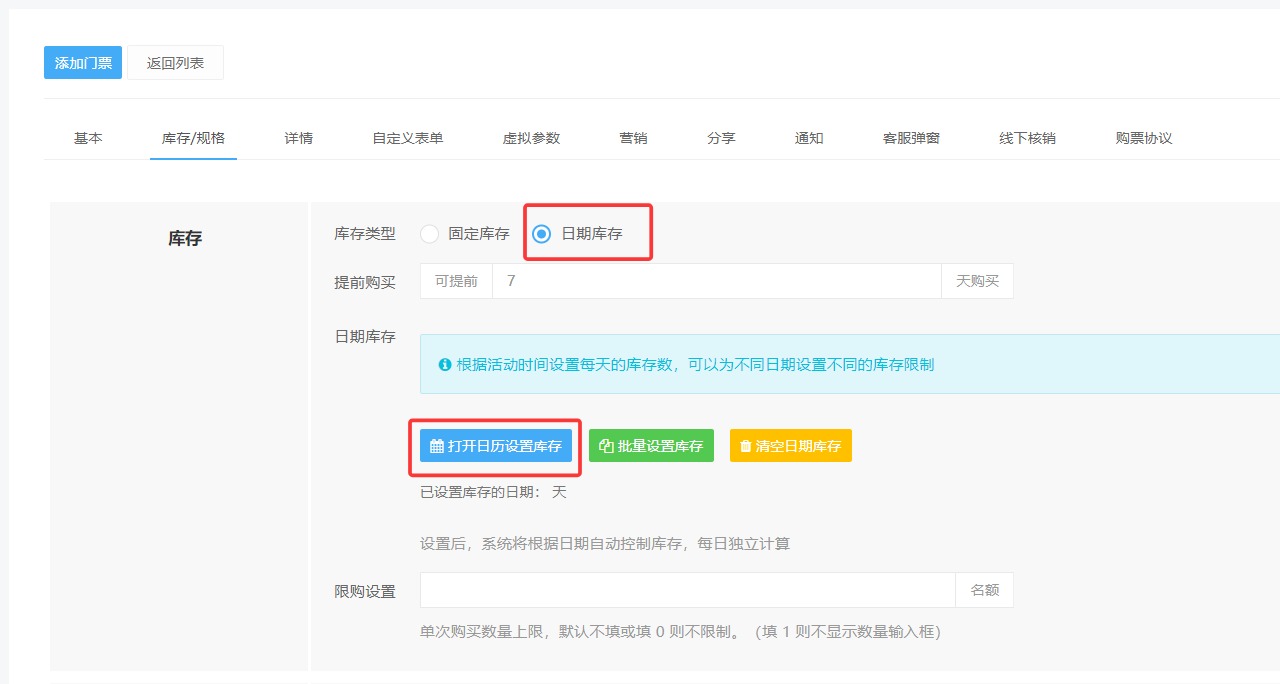1280x684 pixels.
Task: Click the info icon in the blue notice
Action: pyautogui.click(x=445, y=365)
